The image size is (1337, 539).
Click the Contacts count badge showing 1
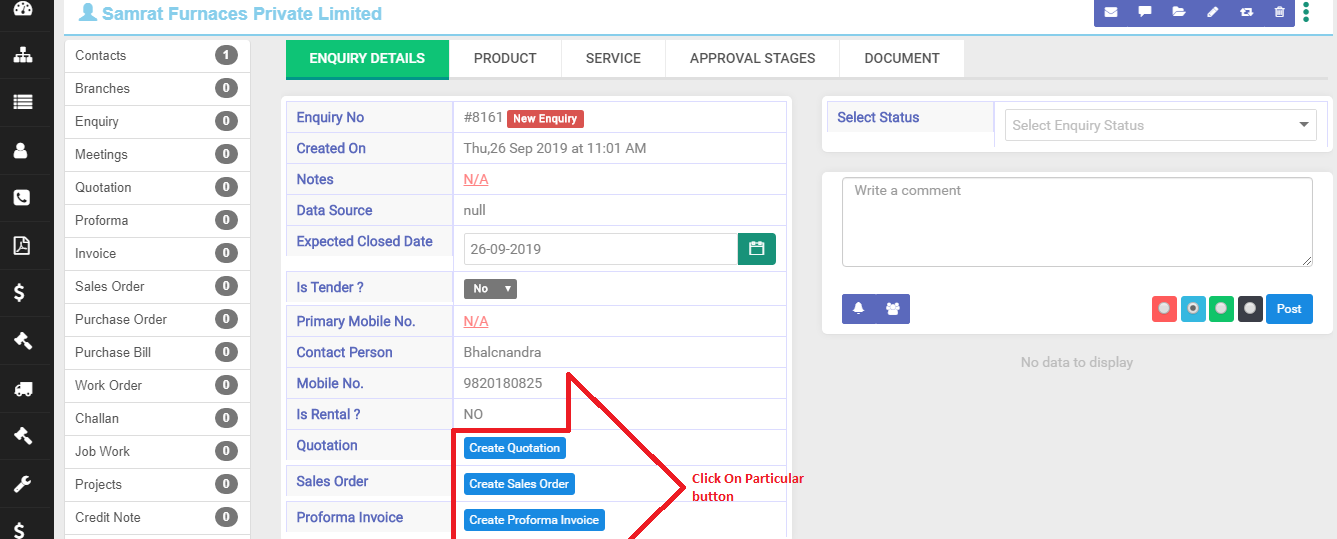click(x=226, y=56)
